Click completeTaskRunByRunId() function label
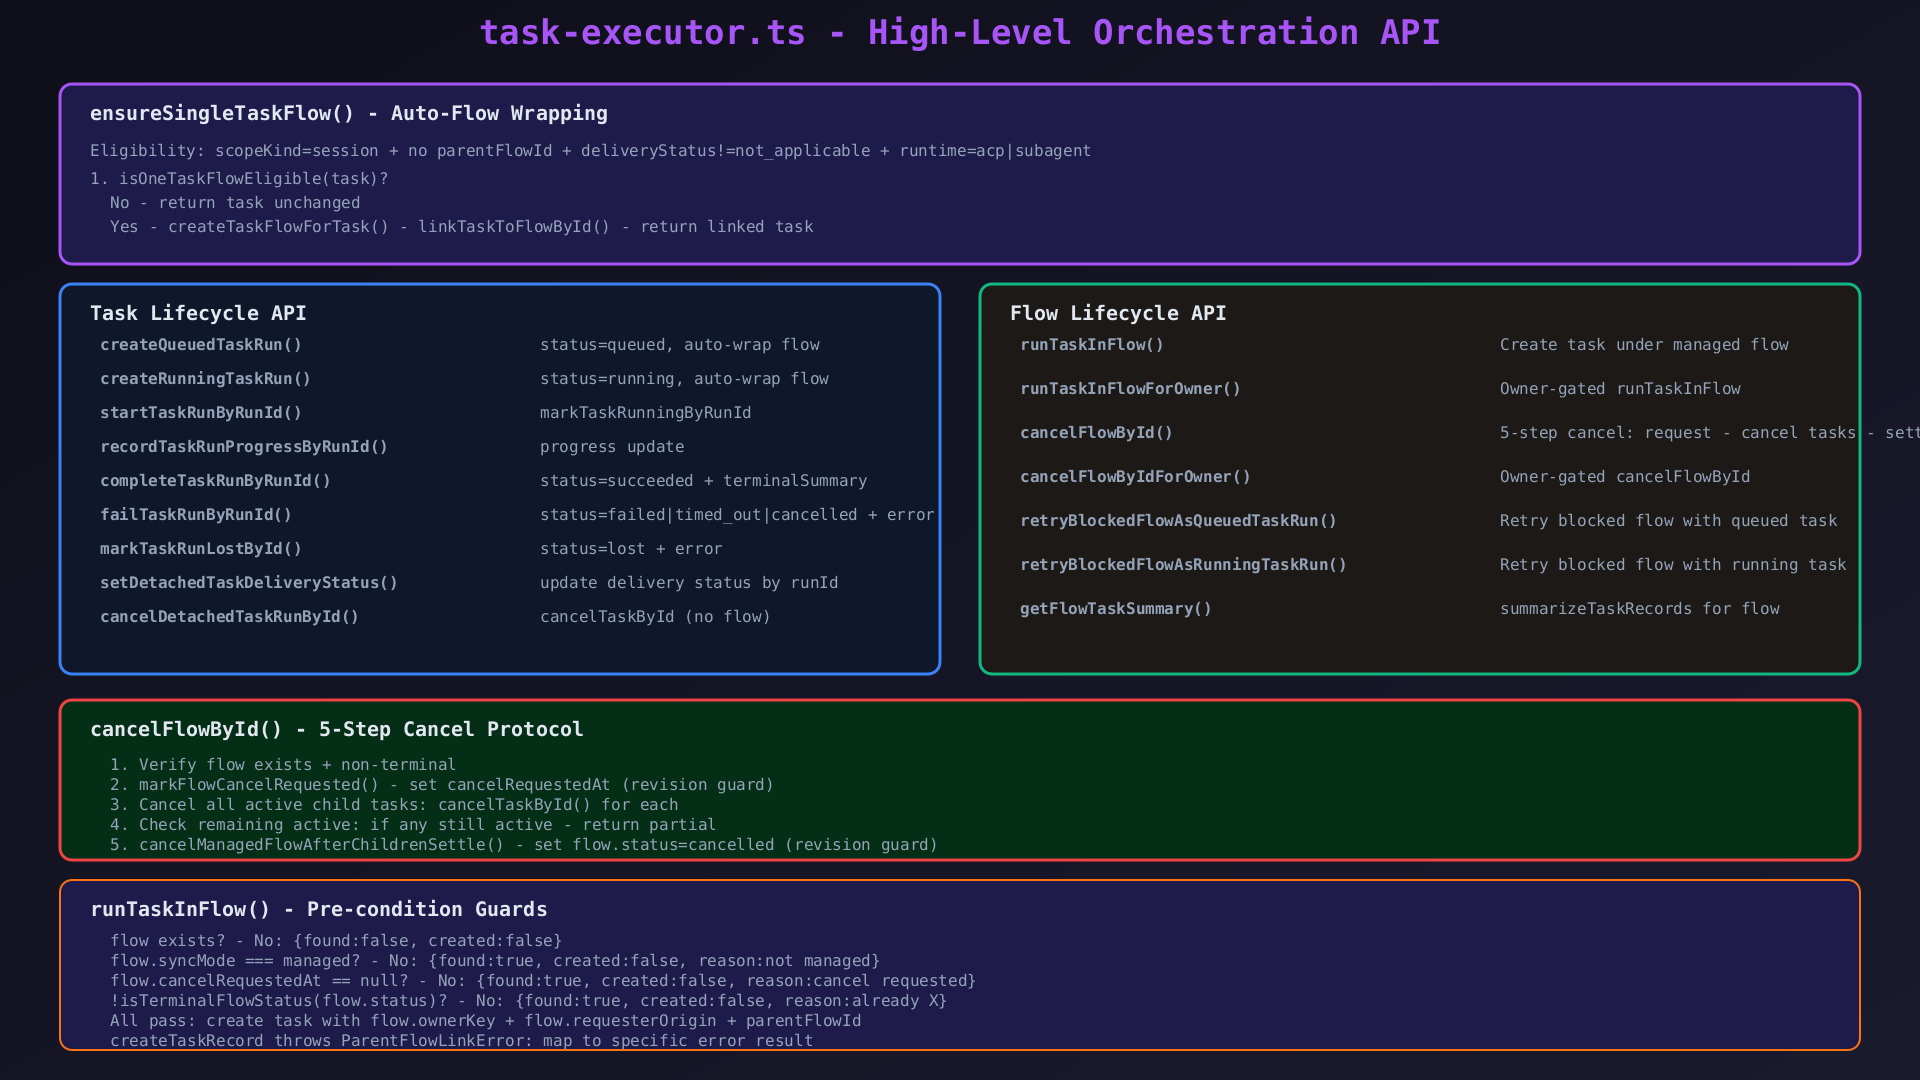 click(x=215, y=481)
